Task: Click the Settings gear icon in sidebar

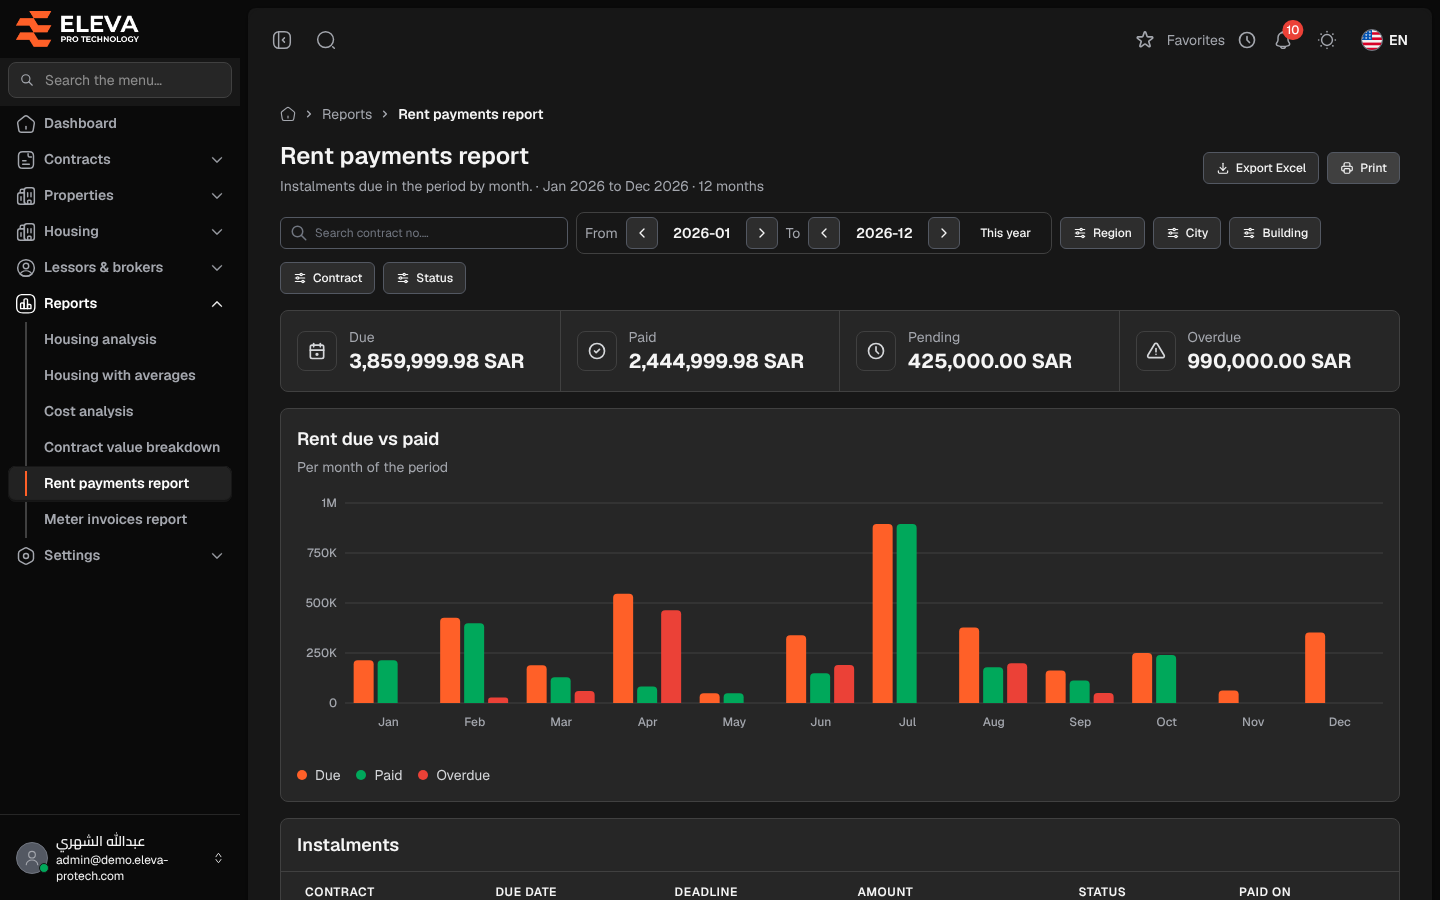Action: pos(26,556)
